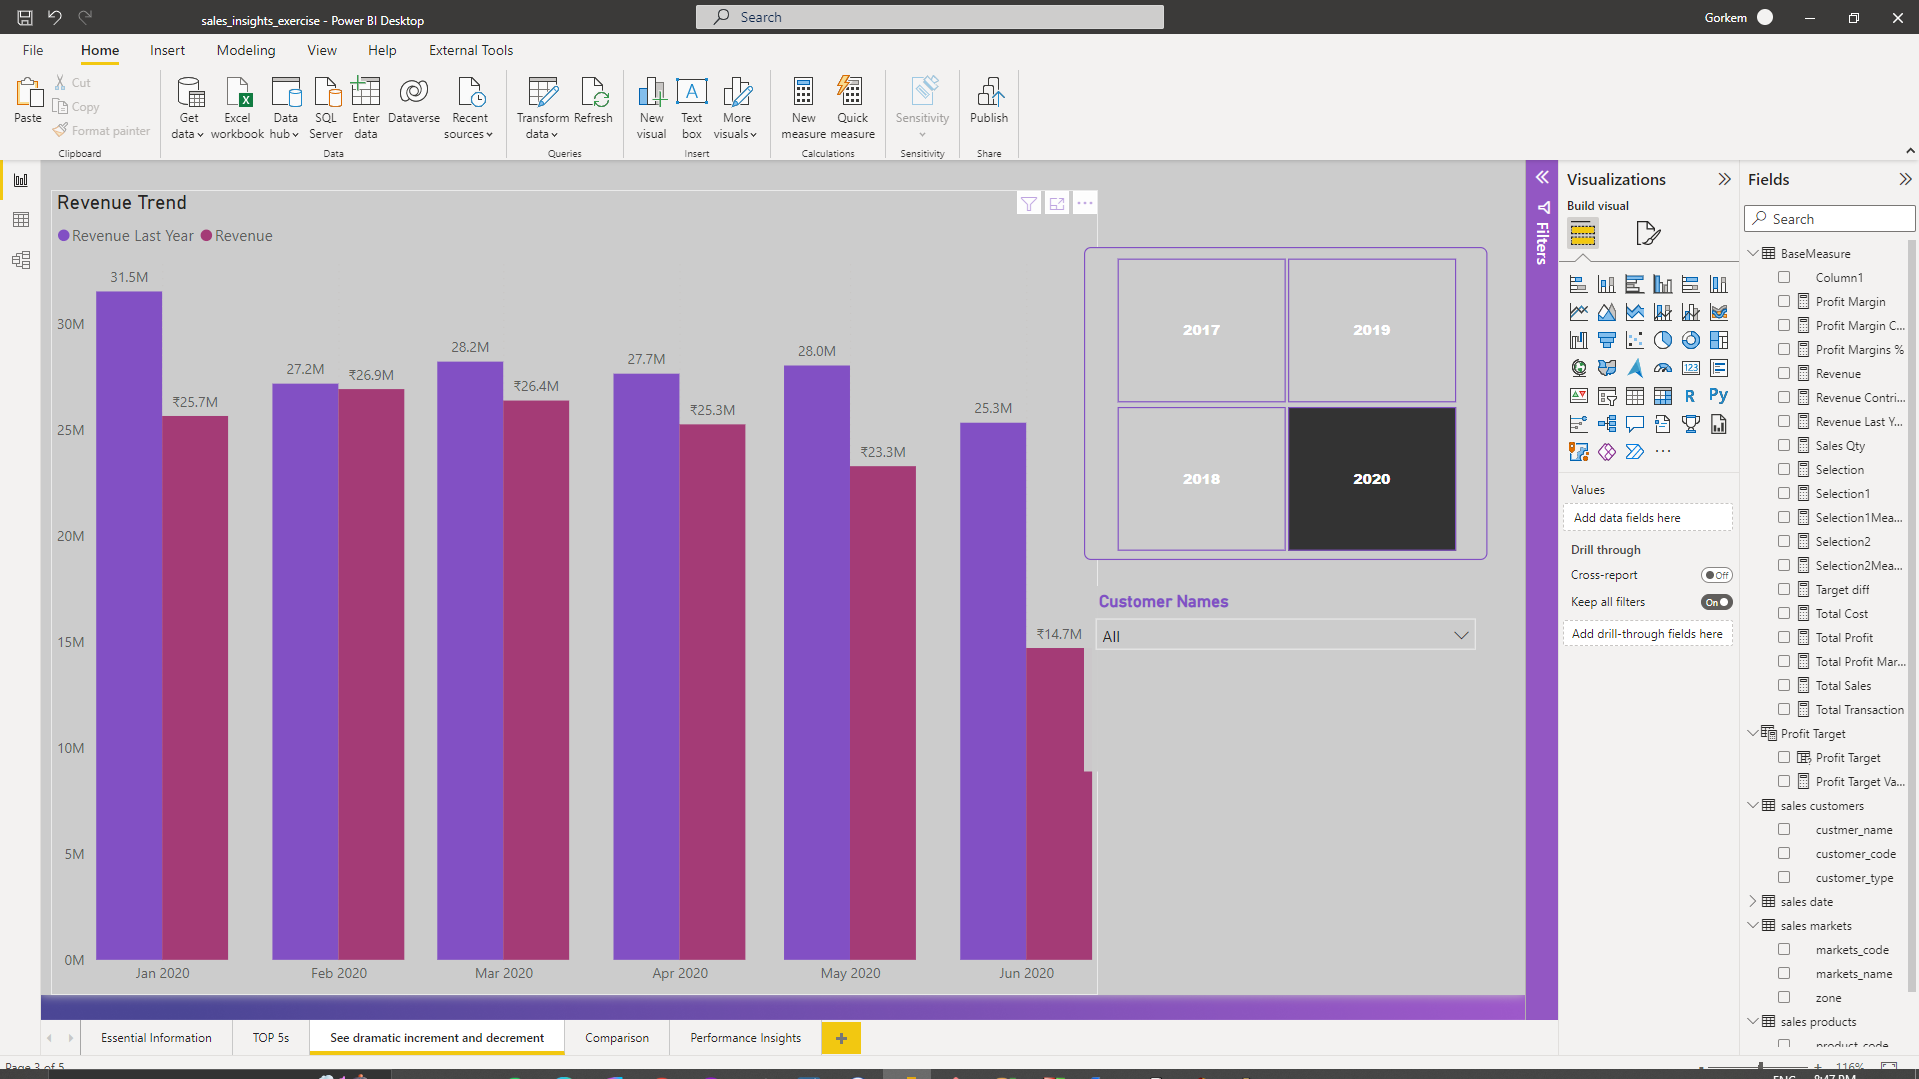The height and width of the screenshot is (1079, 1919).
Task: Select the area chart visual
Action: tap(1606, 312)
